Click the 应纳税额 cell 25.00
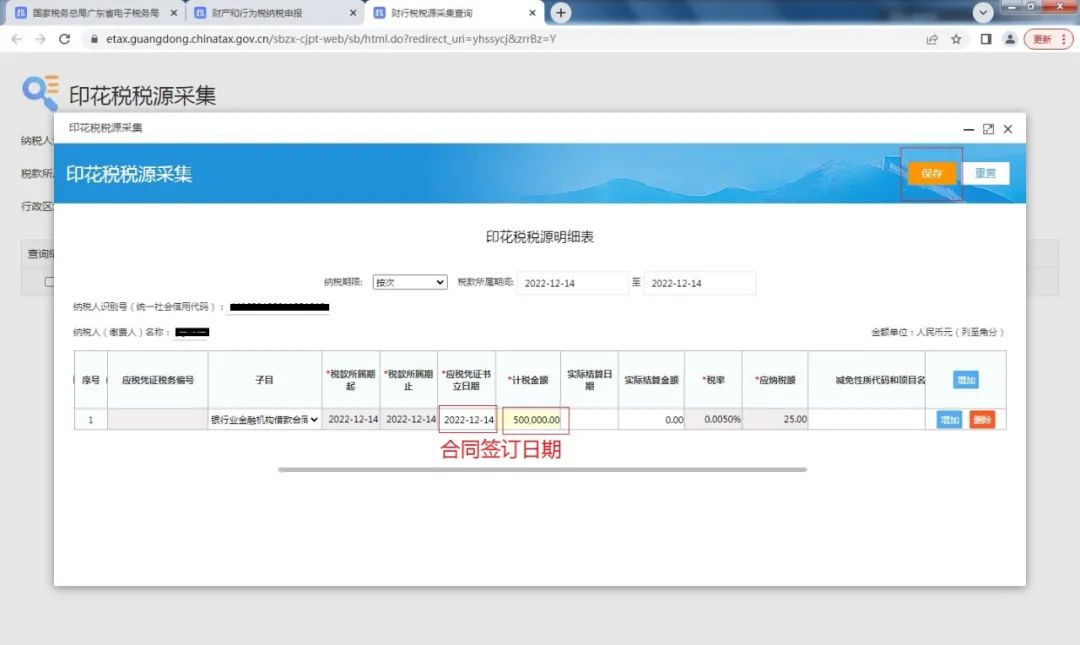 click(x=775, y=420)
